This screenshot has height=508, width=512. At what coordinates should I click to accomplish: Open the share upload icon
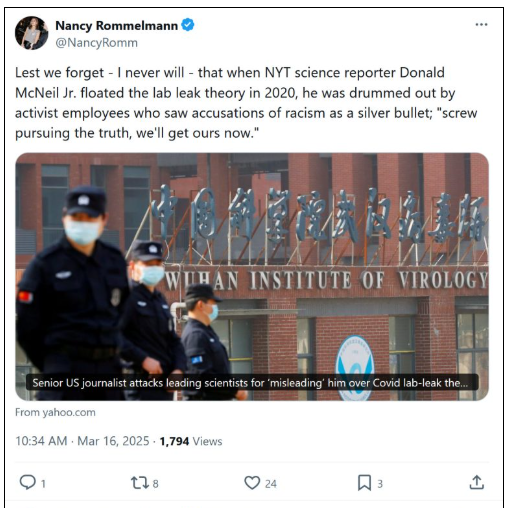pyautogui.click(x=477, y=482)
